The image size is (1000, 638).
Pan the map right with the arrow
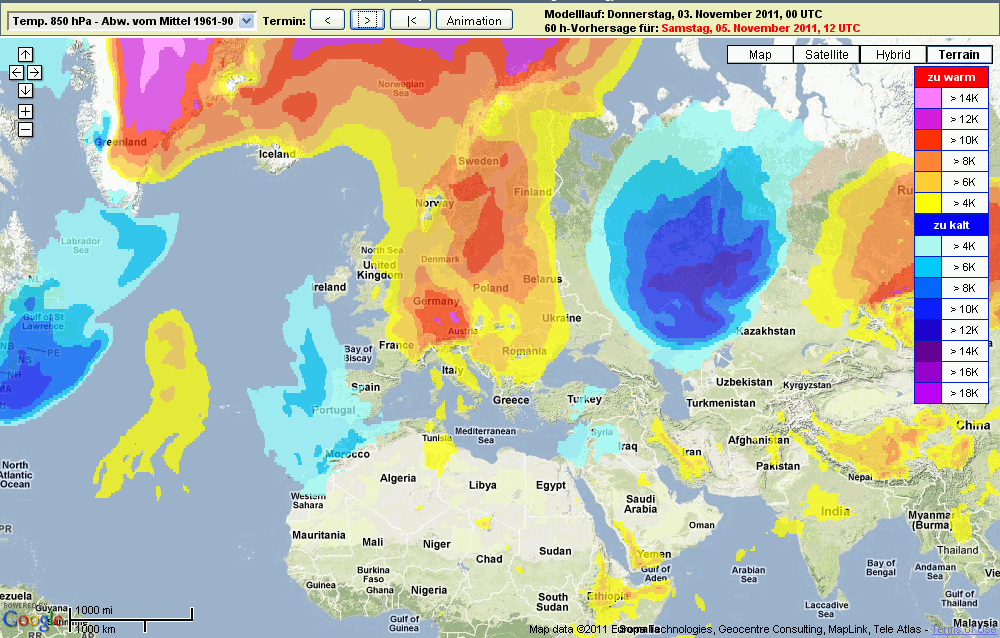(x=34, y=73)
